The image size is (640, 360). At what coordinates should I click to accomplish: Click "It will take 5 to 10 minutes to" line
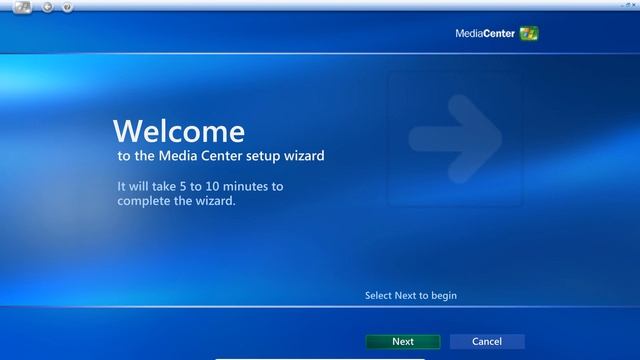(200, 187)
